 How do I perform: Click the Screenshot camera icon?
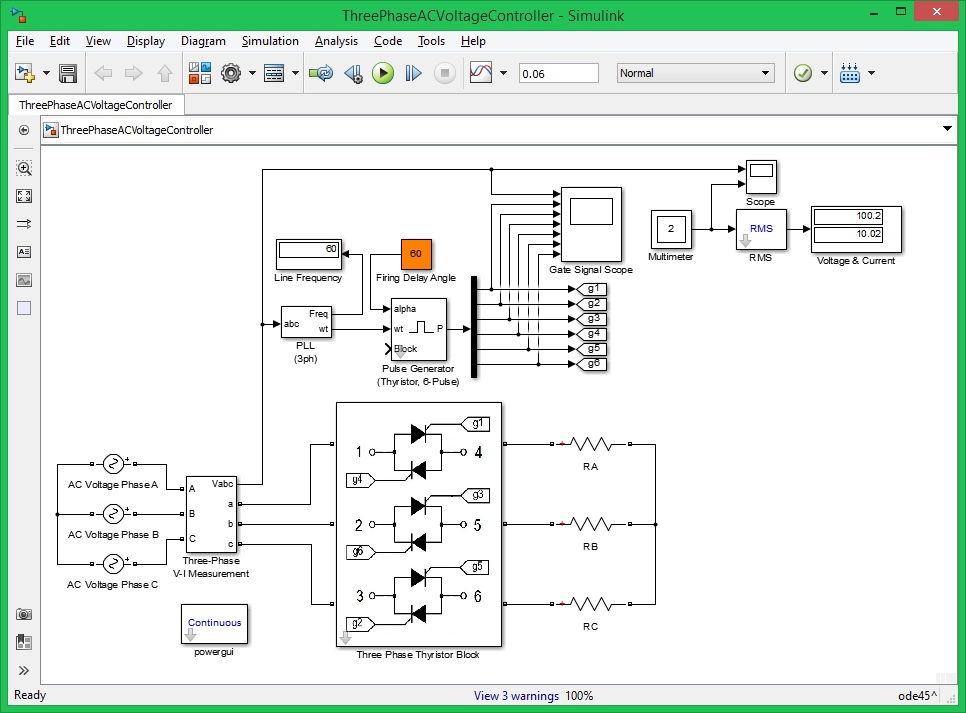click(x=24, y=614)
